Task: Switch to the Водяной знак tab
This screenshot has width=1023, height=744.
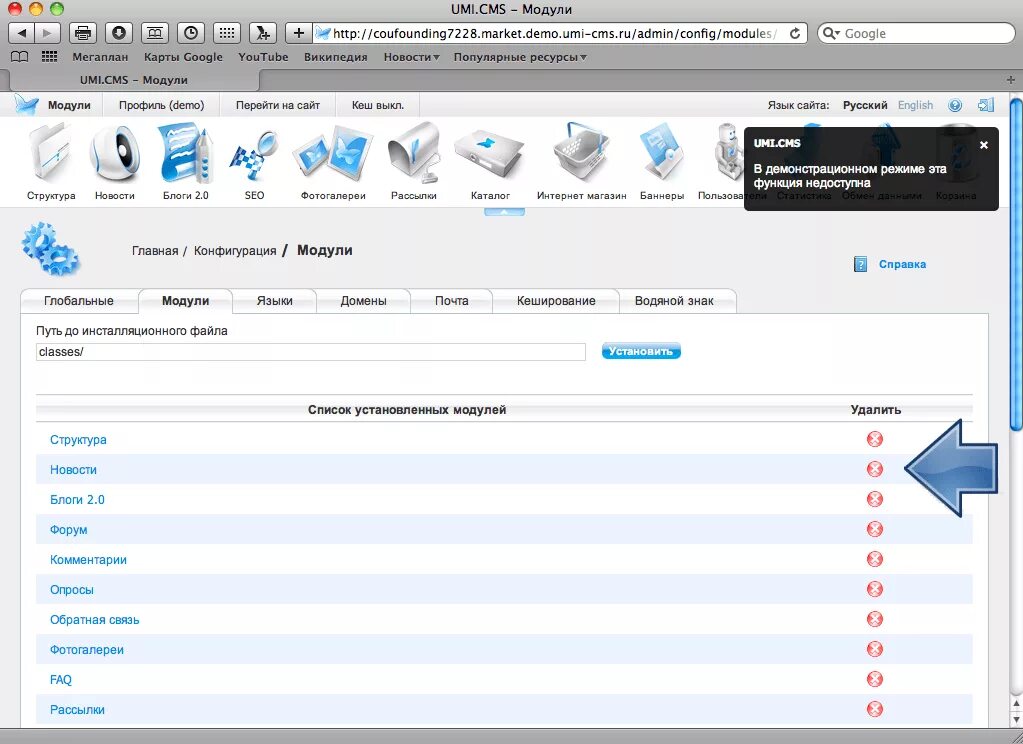Action: tap(674, 301)
